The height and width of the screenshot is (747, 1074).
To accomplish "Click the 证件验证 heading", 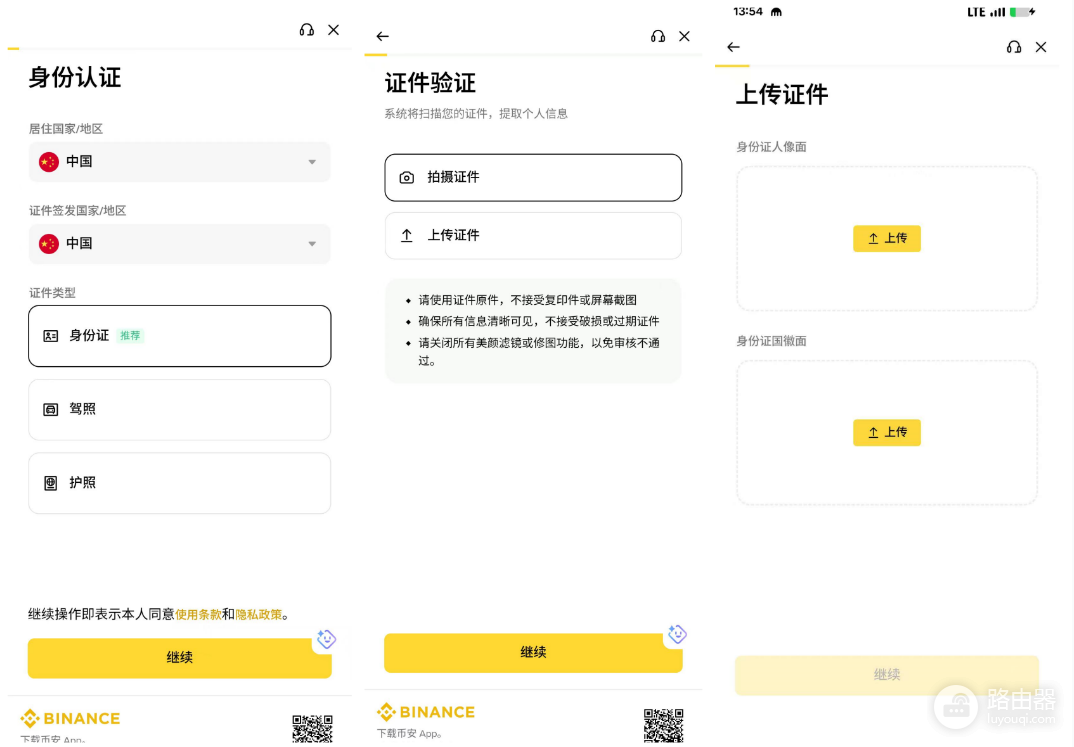I will [430, 83].
